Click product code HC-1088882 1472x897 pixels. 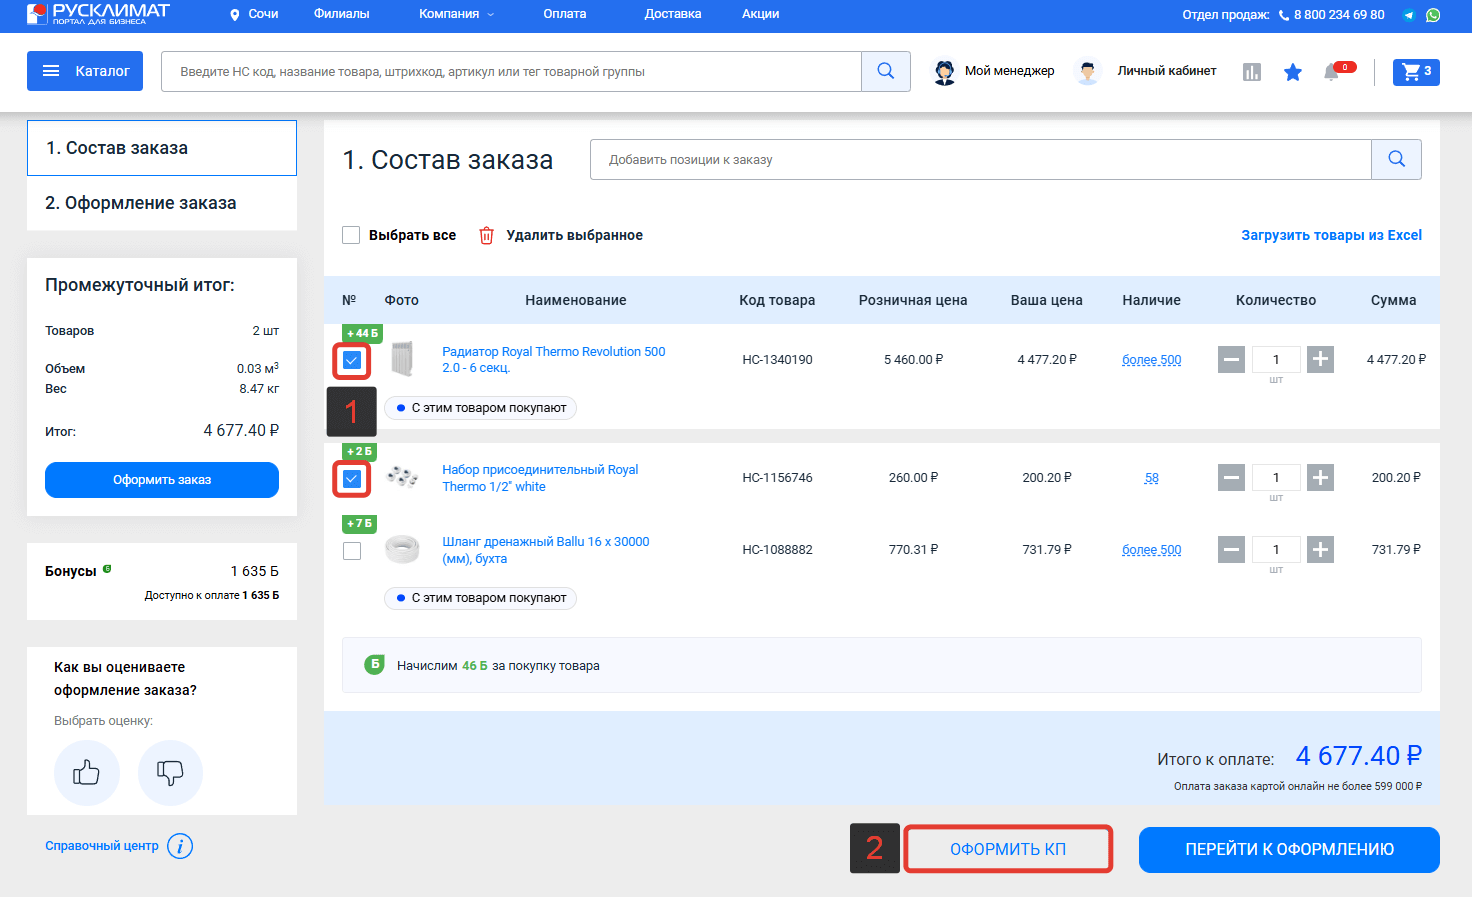point(777,550)
